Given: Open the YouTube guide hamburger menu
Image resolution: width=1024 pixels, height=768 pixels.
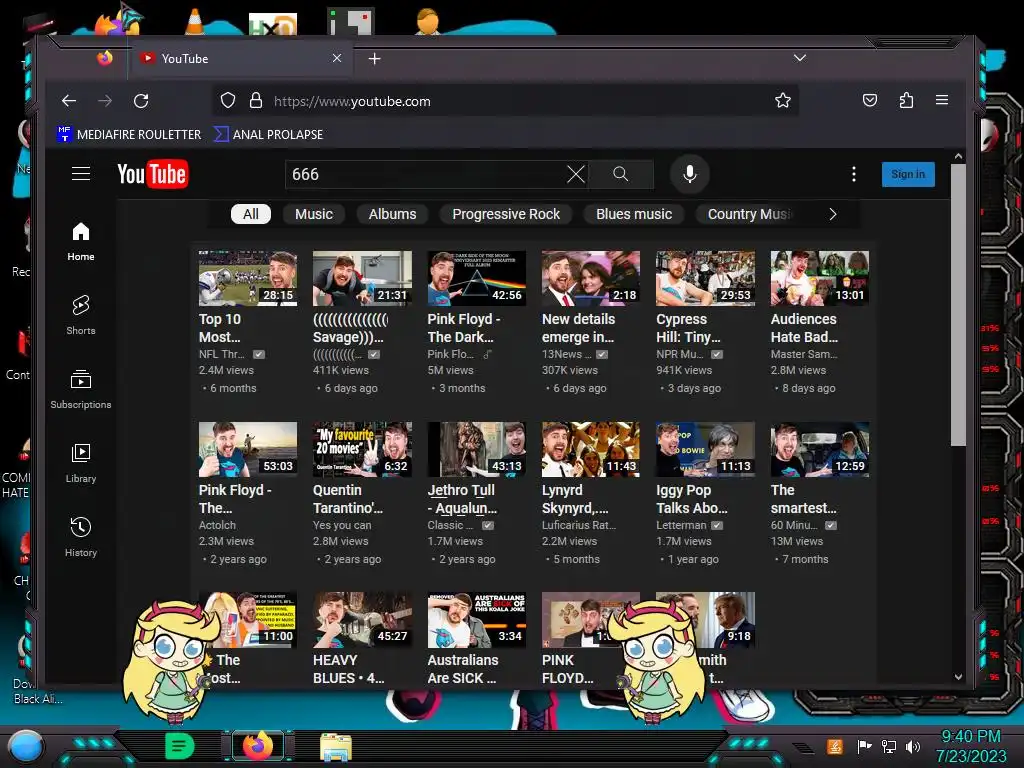Looking at the screenshot, I should tap(81, 174).
